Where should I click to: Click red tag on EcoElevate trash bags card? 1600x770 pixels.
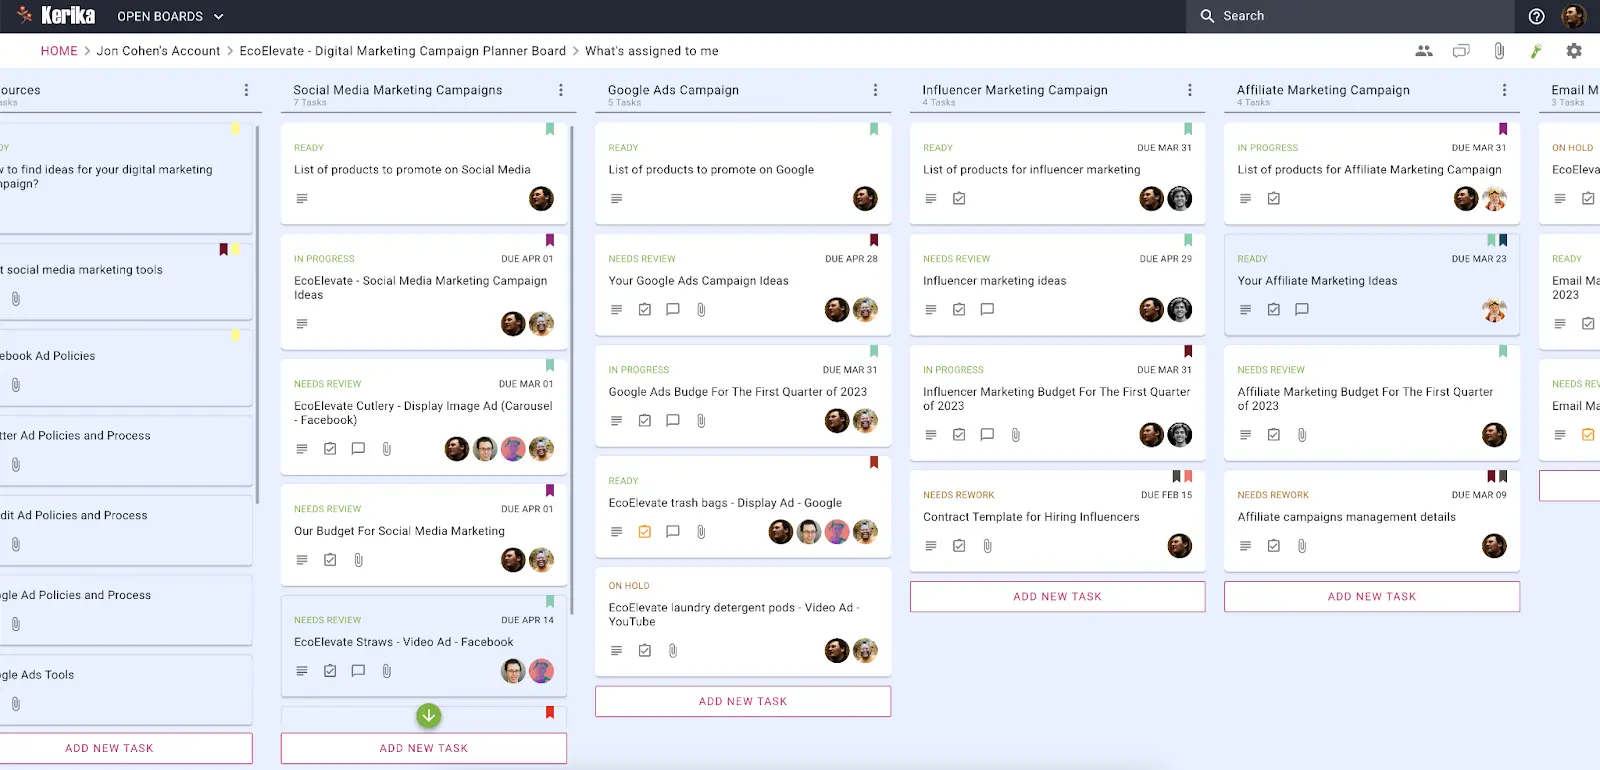tap(874, 462)
